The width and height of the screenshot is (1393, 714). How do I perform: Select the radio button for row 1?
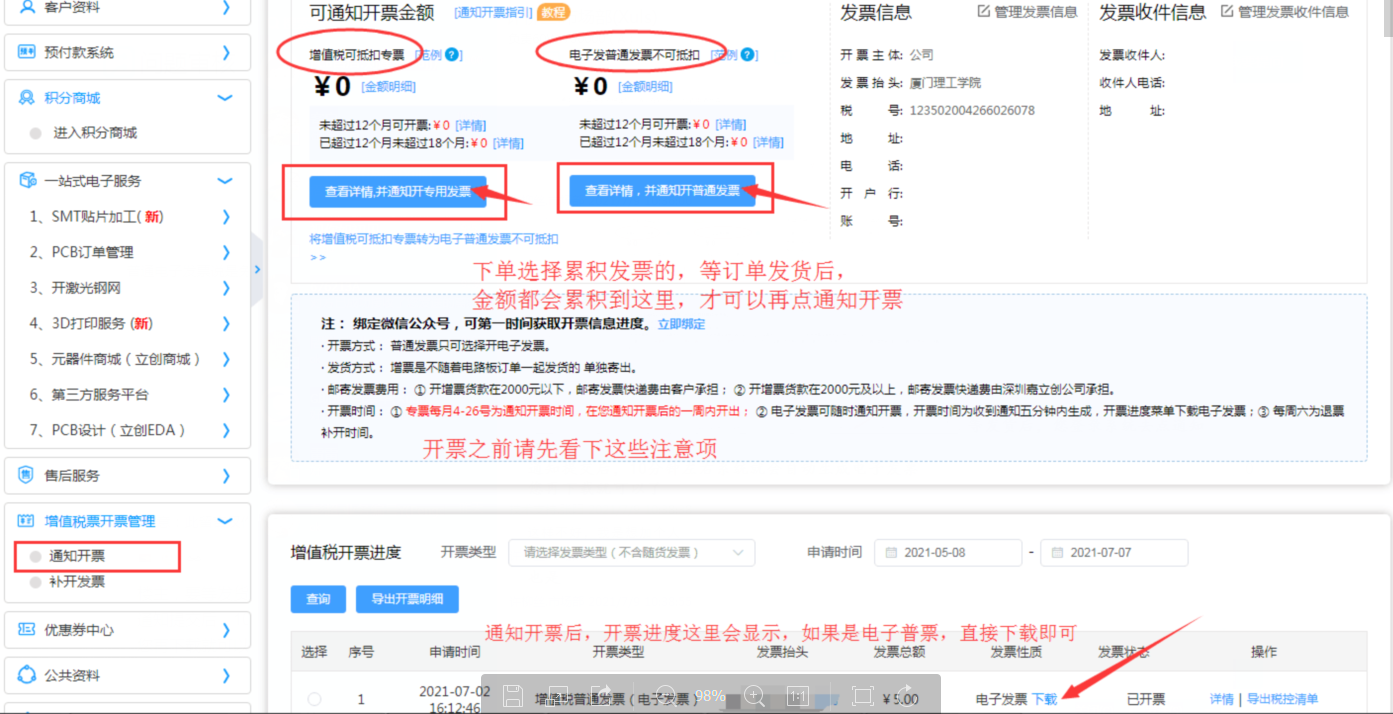315,699
